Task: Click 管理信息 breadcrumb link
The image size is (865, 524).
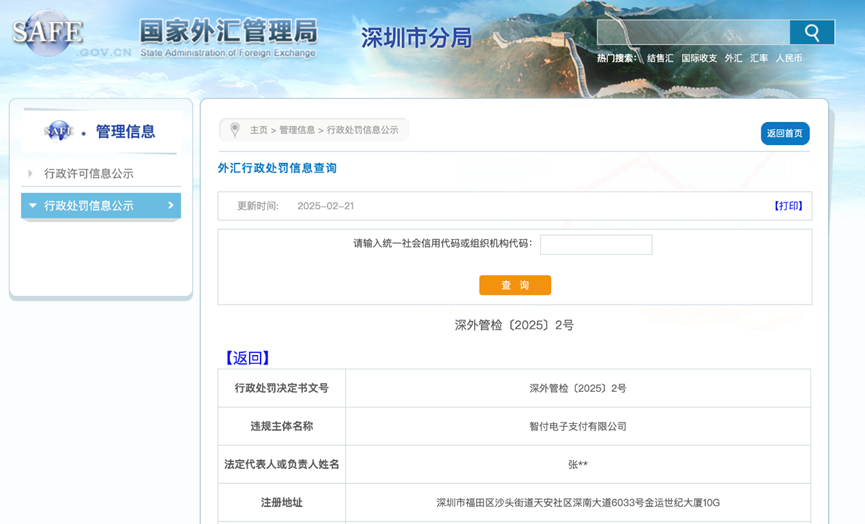Action: click(297, 130)
